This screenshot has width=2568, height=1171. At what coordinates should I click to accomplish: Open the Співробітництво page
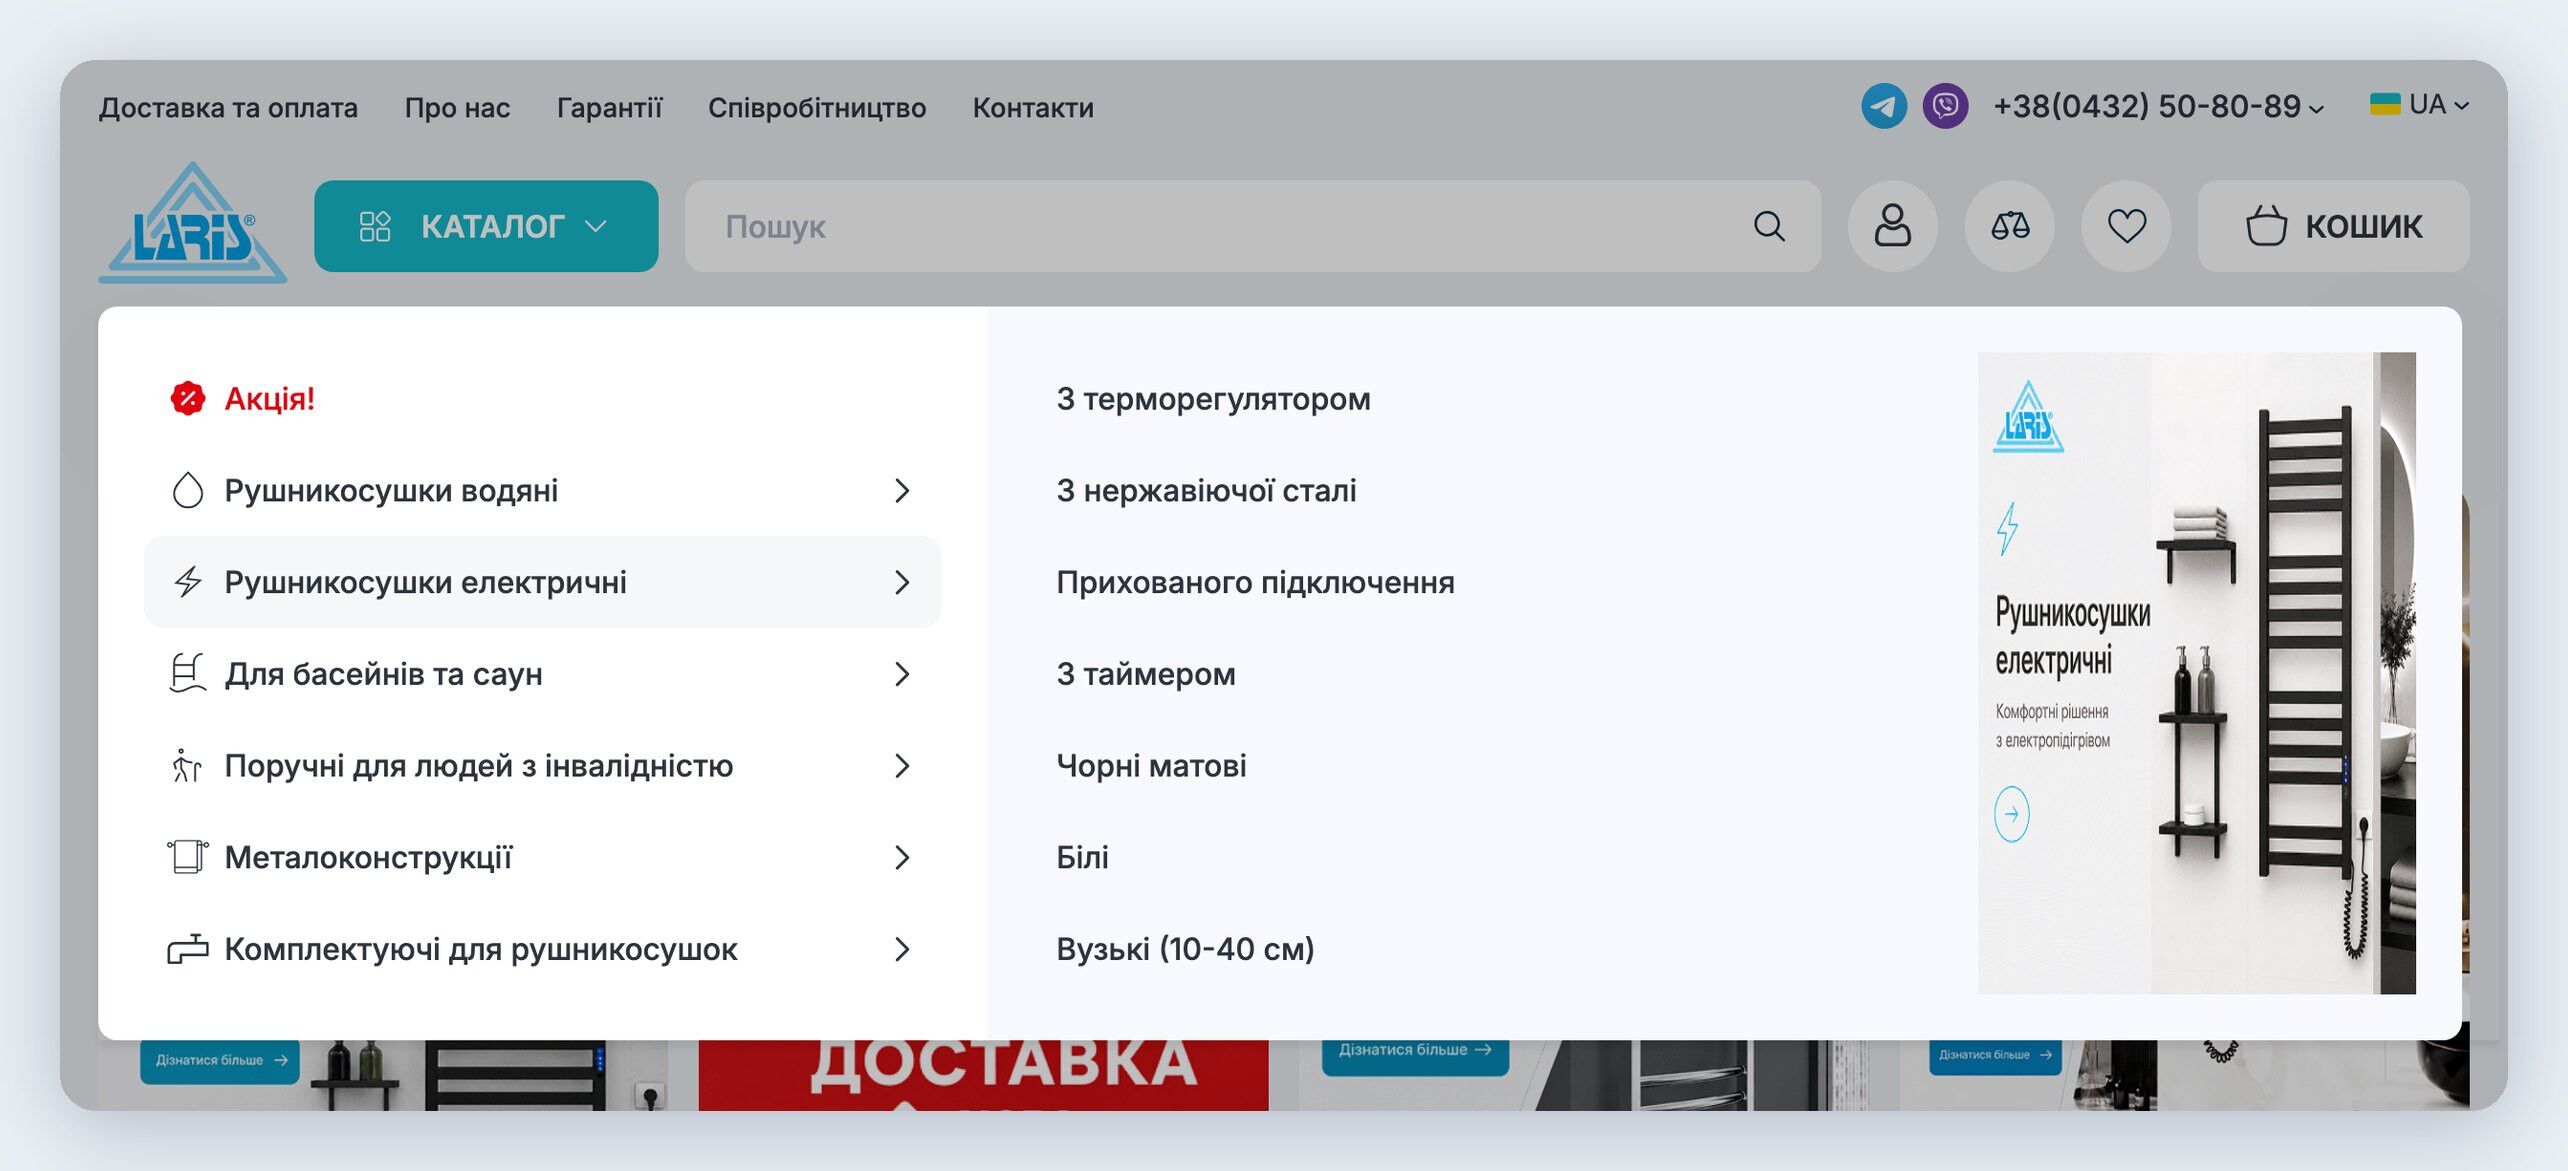click(817, 107)
